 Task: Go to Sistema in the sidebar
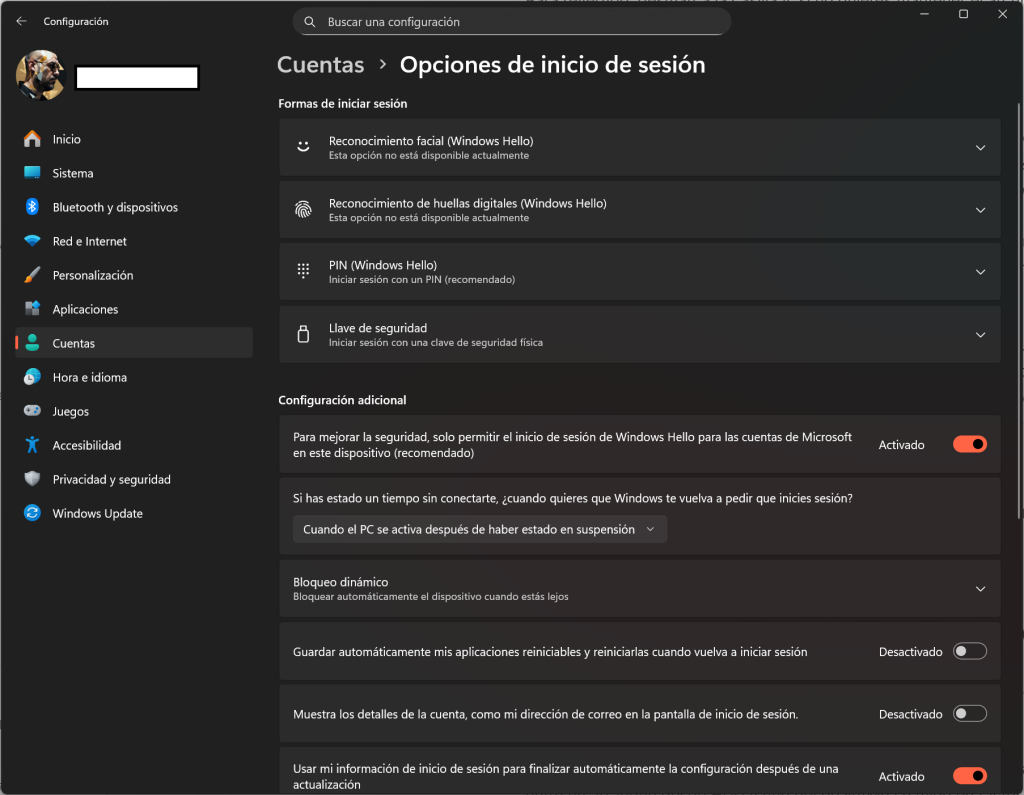click(x=73, y=173)
